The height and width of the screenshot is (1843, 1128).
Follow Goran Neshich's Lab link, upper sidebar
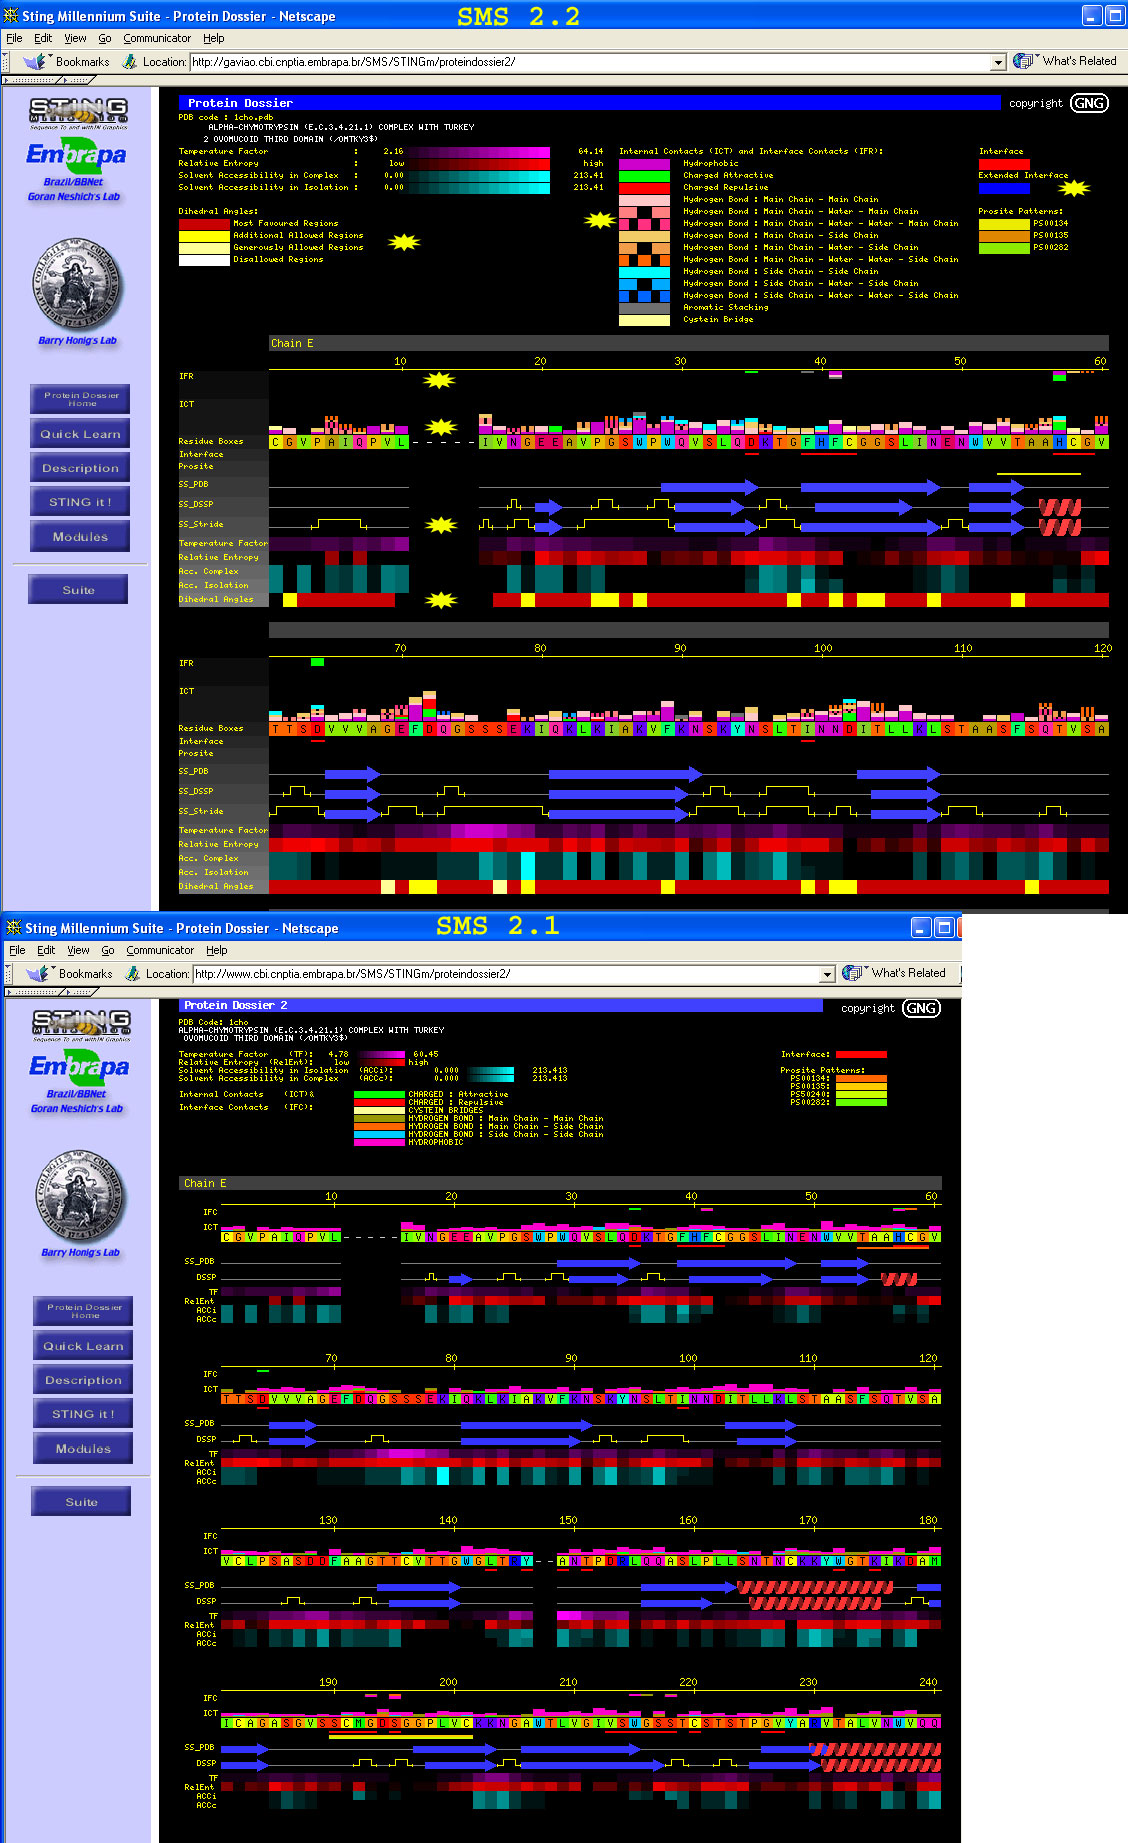(x=74, y=197)
